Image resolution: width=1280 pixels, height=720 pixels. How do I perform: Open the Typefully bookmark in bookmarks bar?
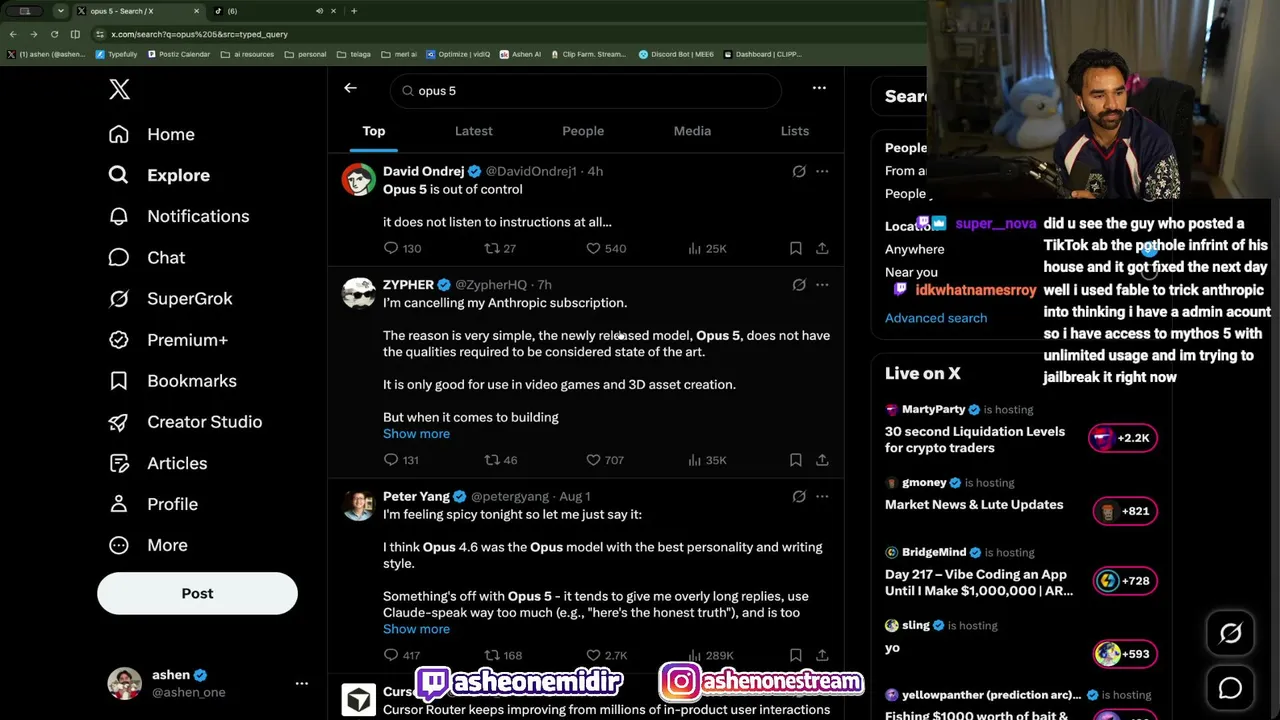tap(117, 54)
